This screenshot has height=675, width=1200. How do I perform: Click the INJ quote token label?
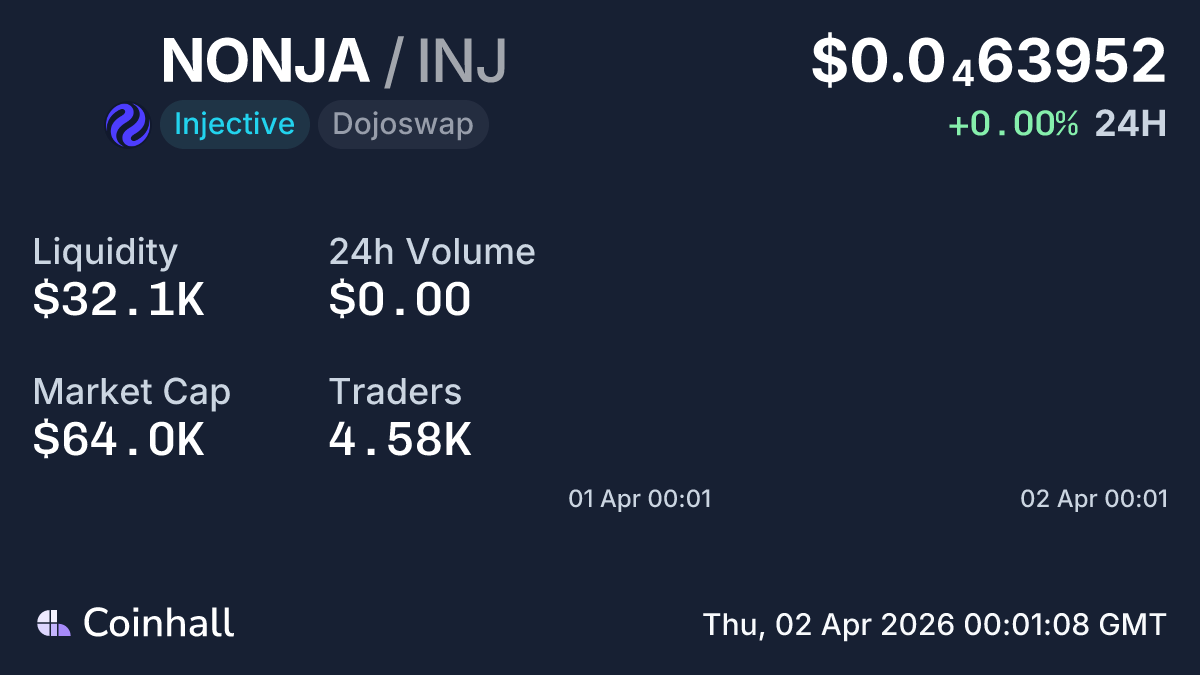point(462,61)
